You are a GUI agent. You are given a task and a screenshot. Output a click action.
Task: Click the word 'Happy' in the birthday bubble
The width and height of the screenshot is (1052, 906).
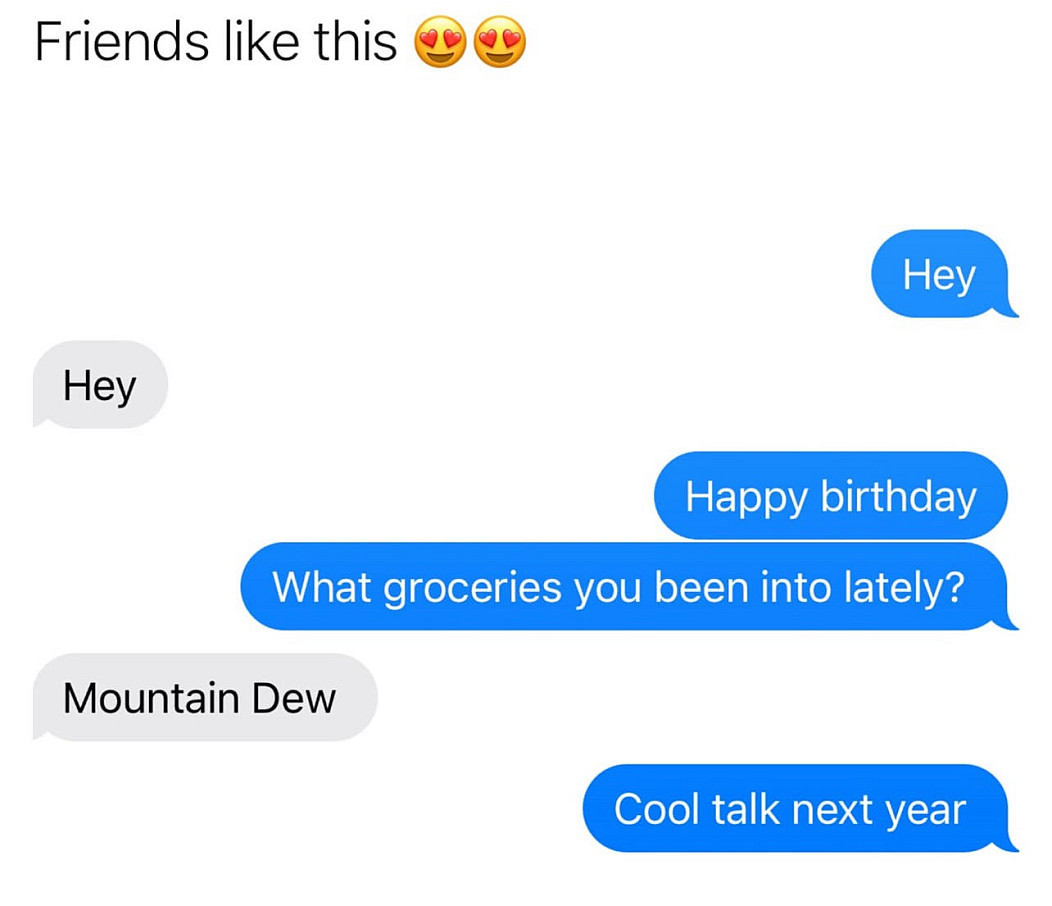pyautogui.click(x=746, y=499)
